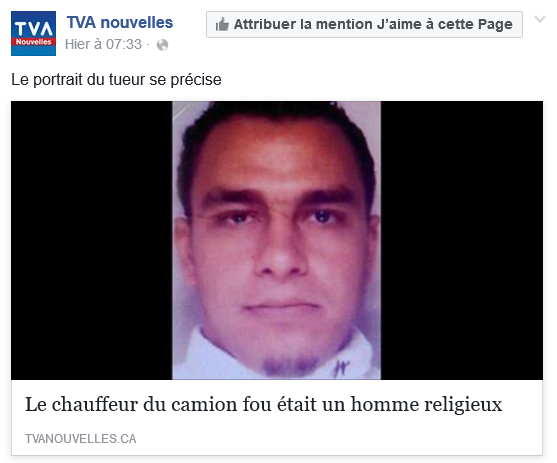
Task: Click the thumbs-up icon in the Like button
Action: point(222,25)
